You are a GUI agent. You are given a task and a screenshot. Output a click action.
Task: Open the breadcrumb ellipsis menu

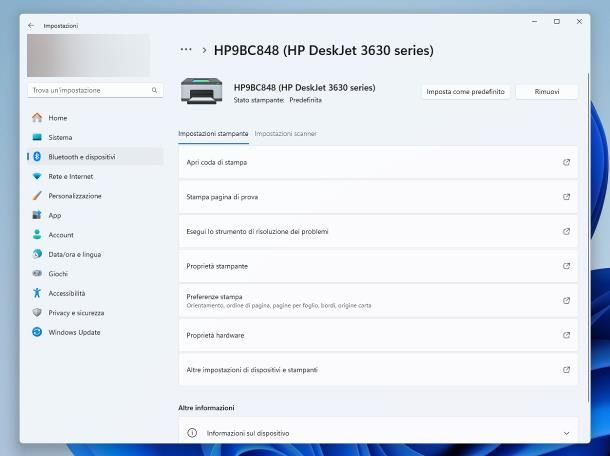coord(186,50)
